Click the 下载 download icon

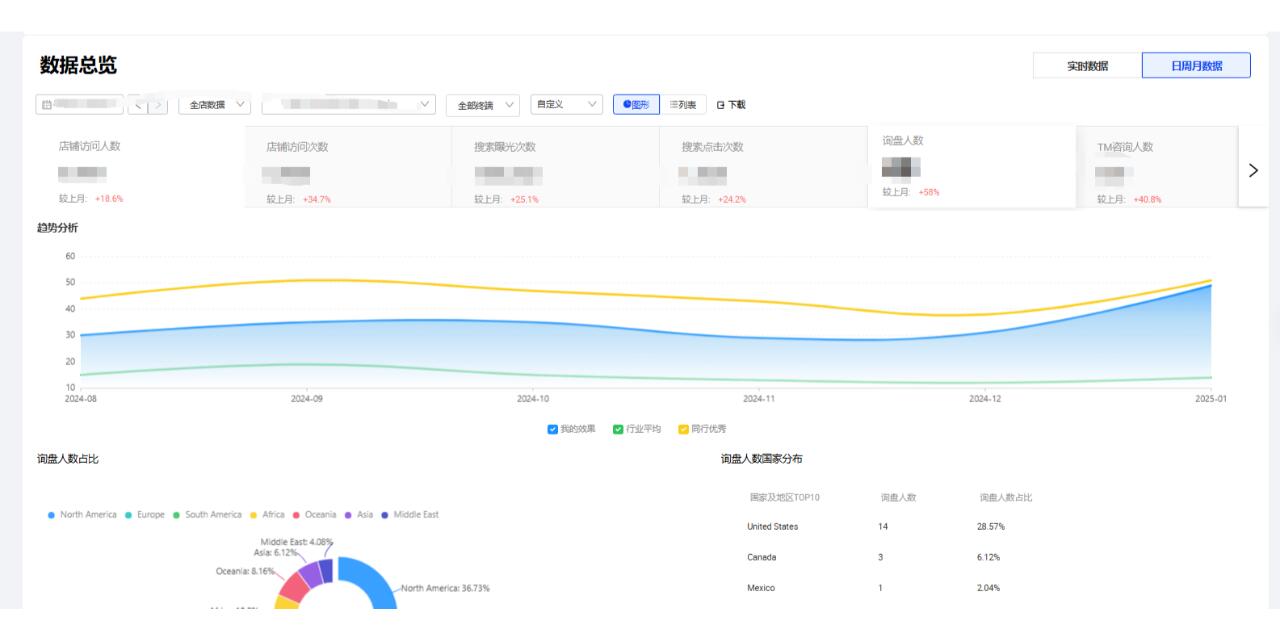tap(720, 105)
